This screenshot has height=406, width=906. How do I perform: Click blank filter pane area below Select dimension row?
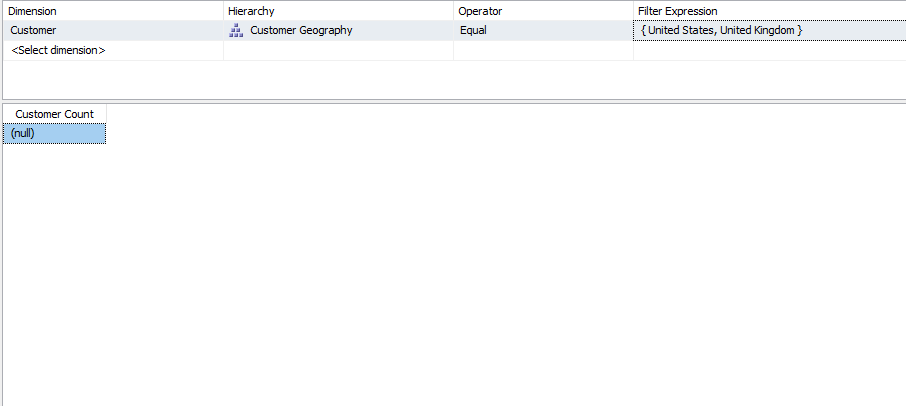click(x=453, y=79)
